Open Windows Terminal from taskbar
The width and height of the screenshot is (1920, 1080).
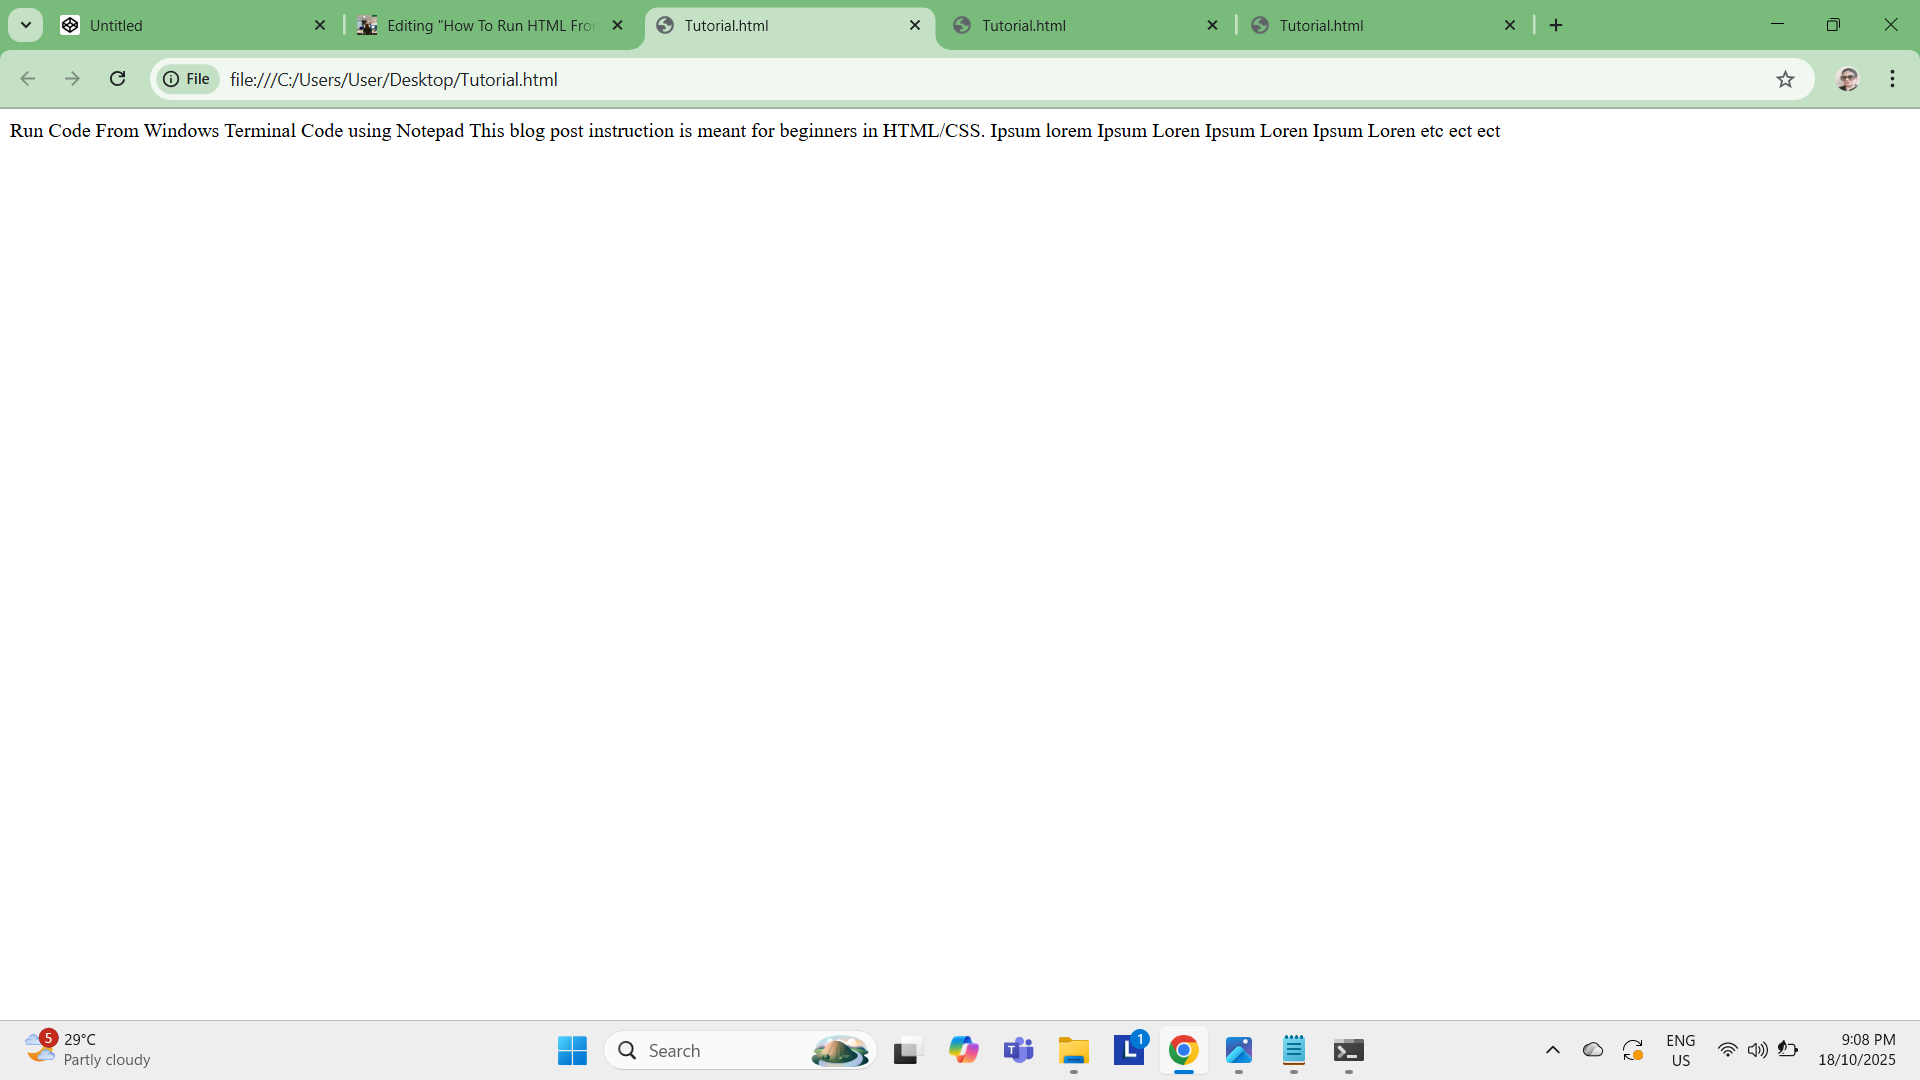[x=1348, y=1050]
